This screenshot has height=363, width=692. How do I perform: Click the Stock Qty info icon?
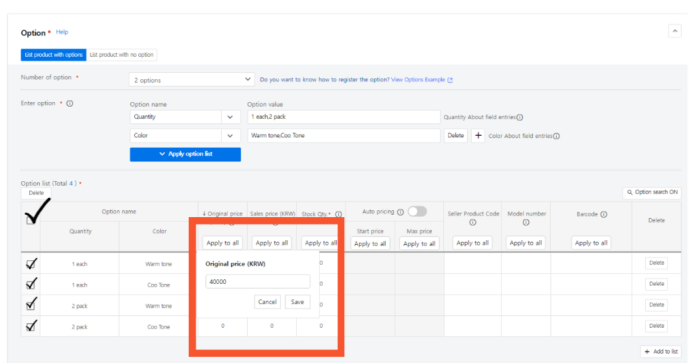tap(338, 214)
